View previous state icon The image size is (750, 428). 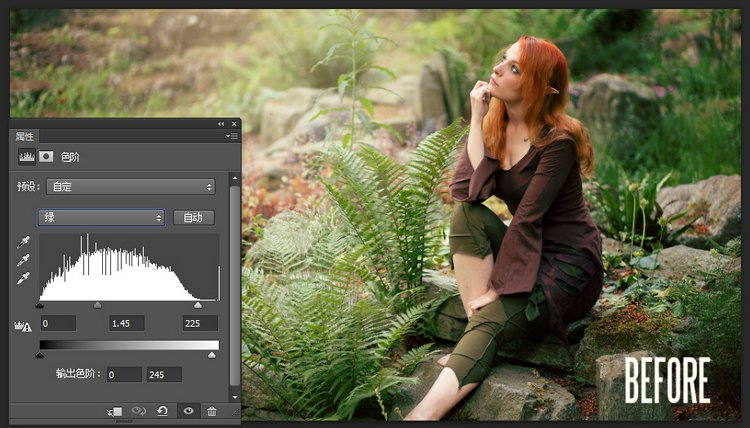[139, 411]
